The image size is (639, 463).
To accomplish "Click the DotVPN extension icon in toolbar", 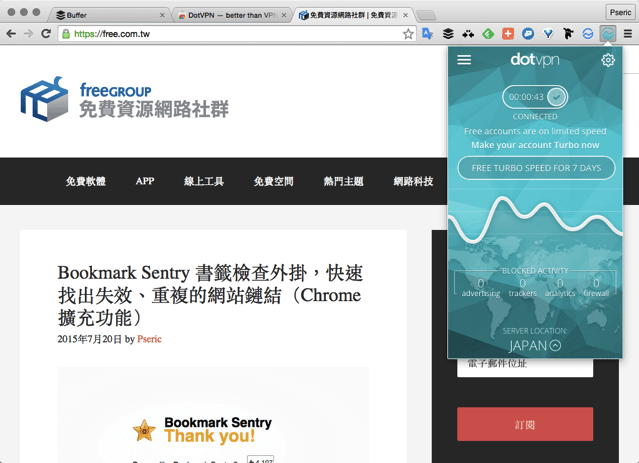I will (608, 33).
